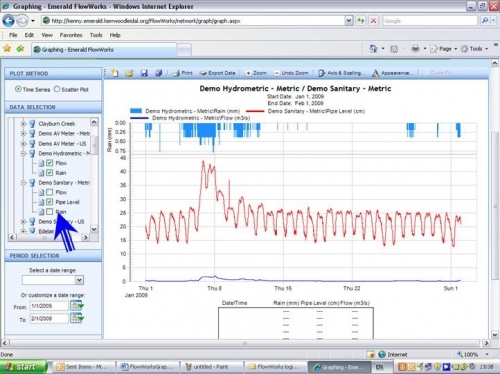Open a saved graph via folder icon
This screenshot has width=500, height=374.
pos(129,73)
